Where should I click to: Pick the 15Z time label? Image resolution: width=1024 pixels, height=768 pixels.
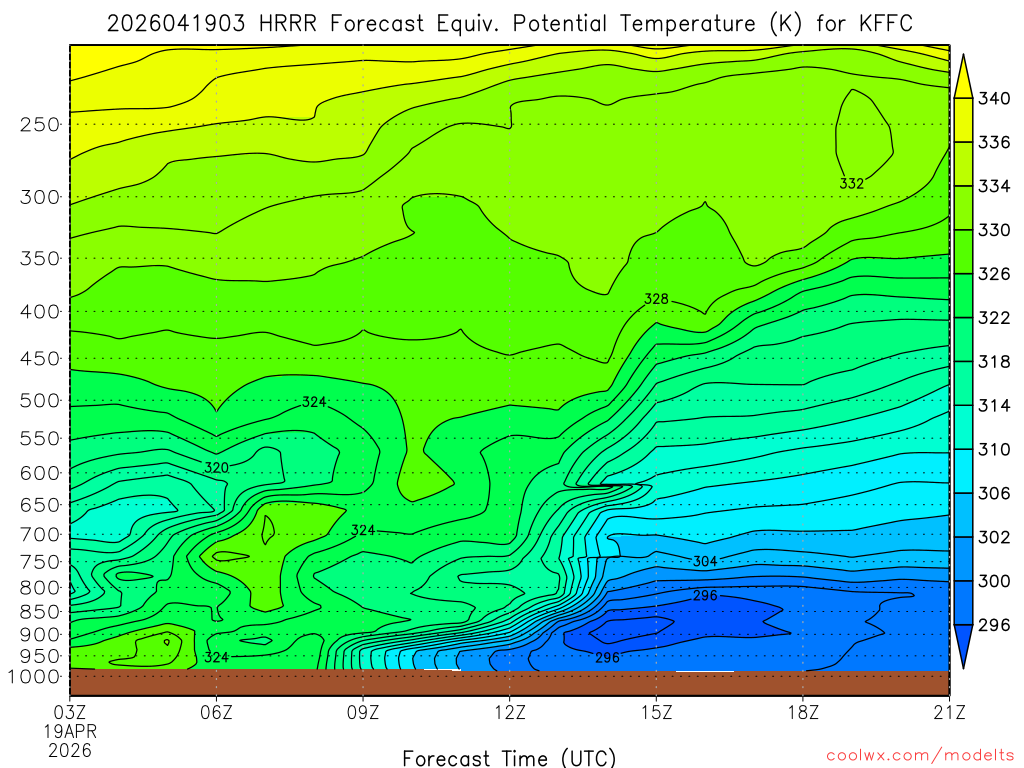tap(656, 712)
